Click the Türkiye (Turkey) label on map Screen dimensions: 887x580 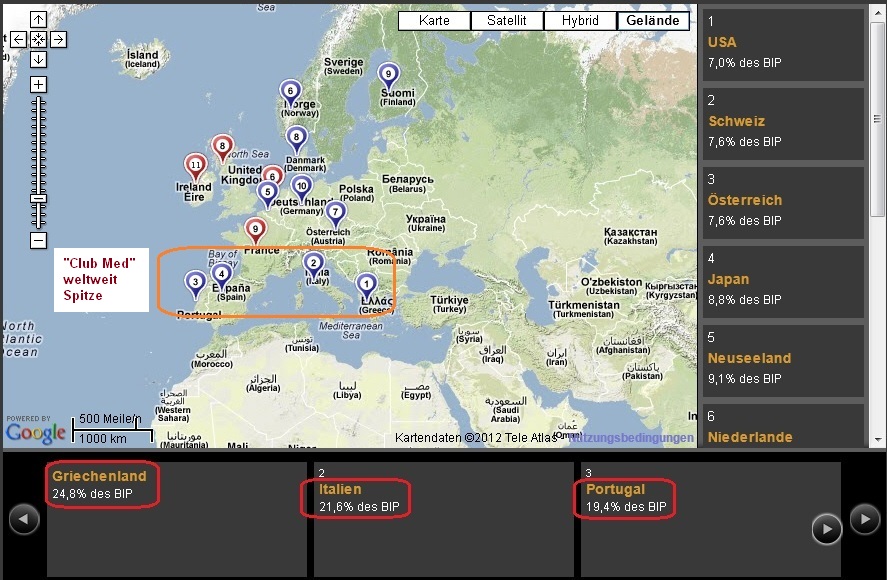[x=449, y=304]
